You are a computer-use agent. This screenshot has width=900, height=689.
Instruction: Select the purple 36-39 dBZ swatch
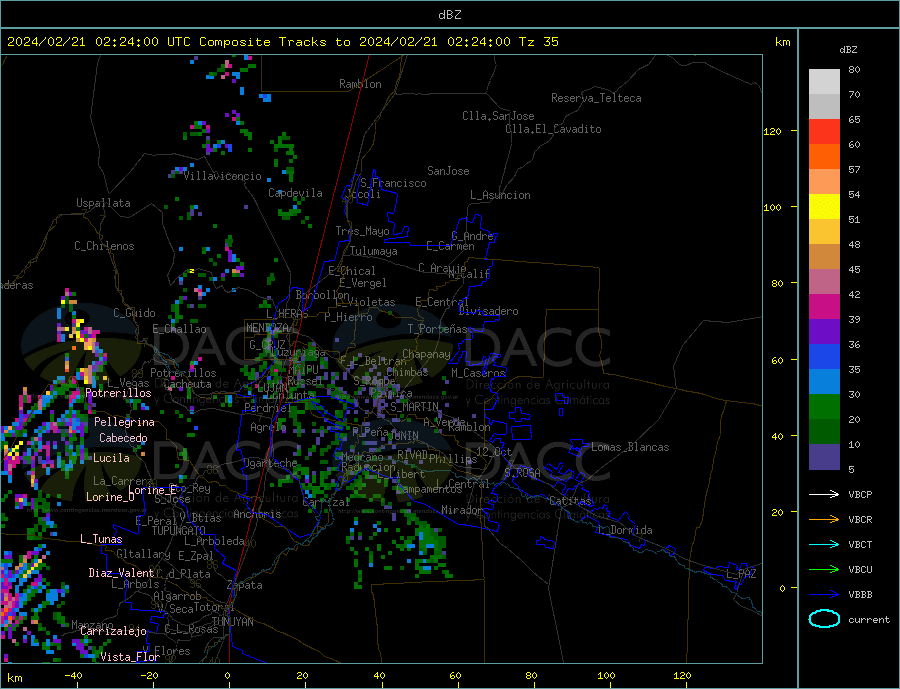pos(824,332)
